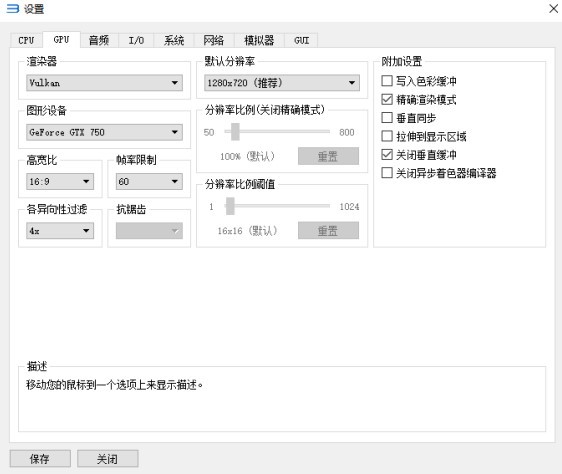Click the 附加设置 group title
Image resolution: width=562 pixels, height=474 pixels.
coord(401,61)
